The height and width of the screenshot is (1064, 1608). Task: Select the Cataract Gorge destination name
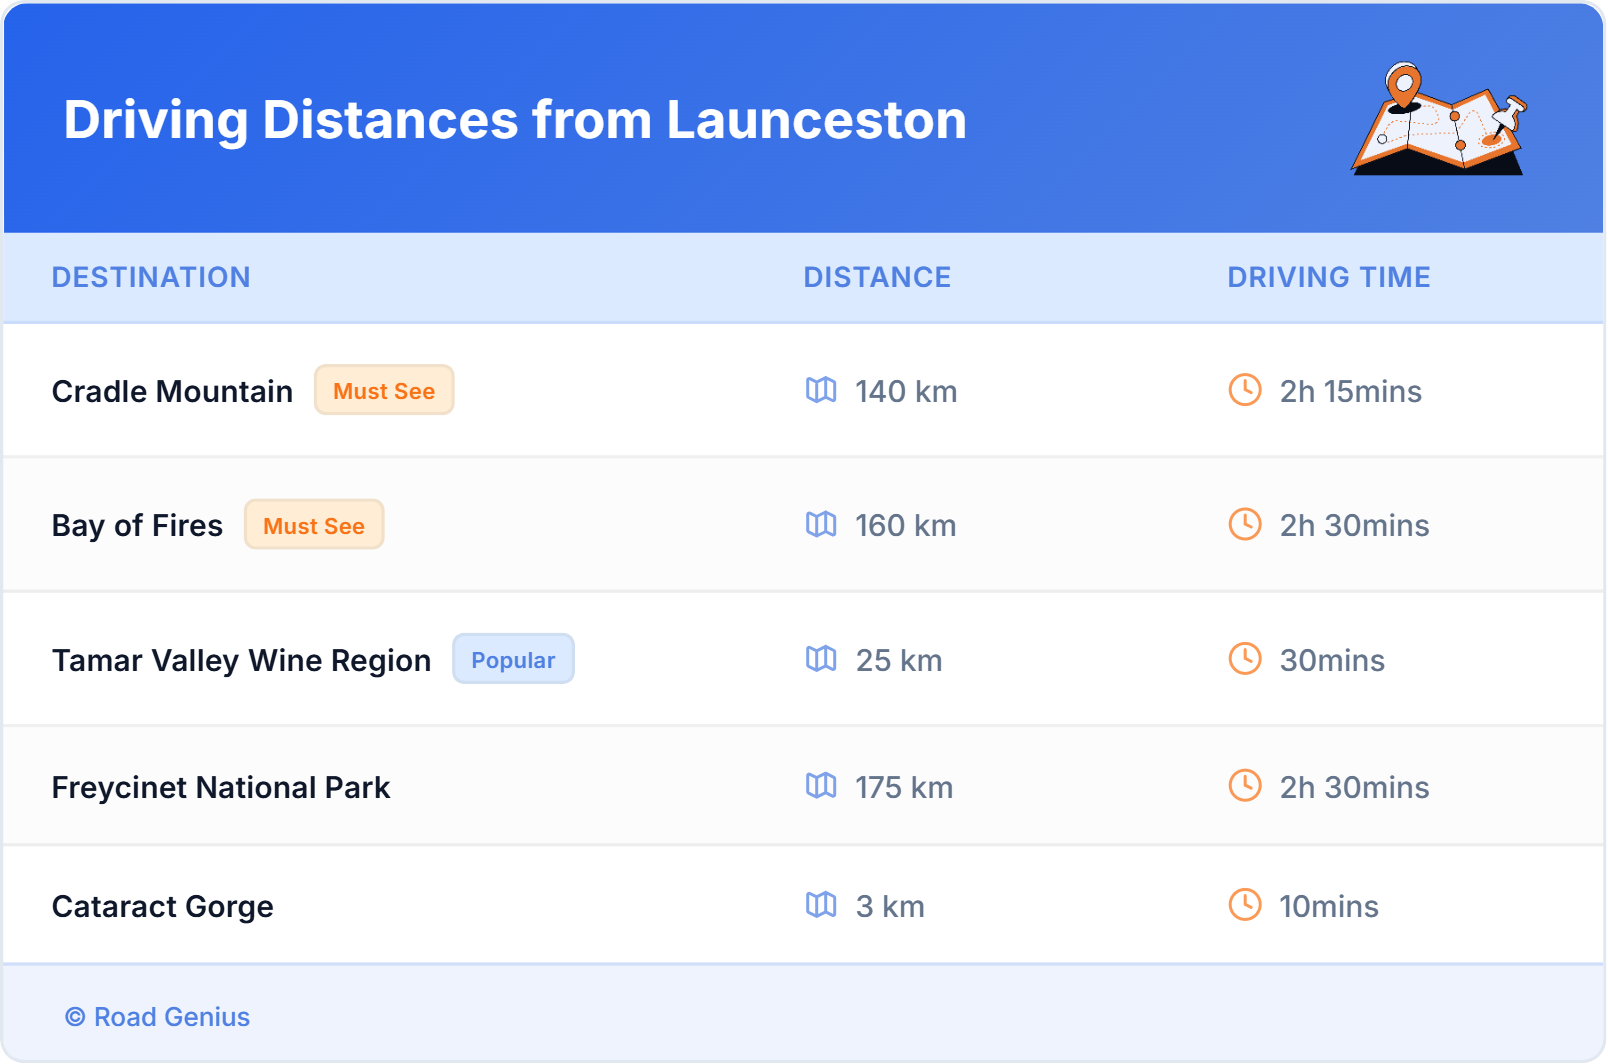pyautogui.click(x=163, y=906)
